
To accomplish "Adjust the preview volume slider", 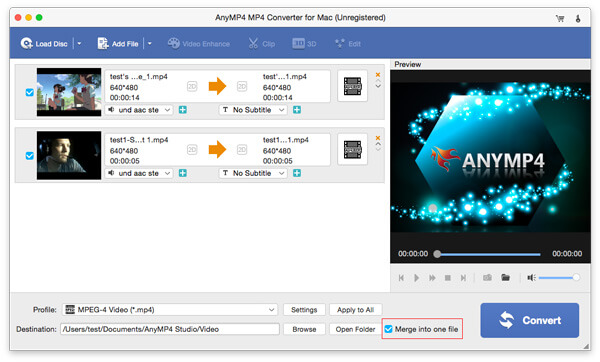I will 559,277.
